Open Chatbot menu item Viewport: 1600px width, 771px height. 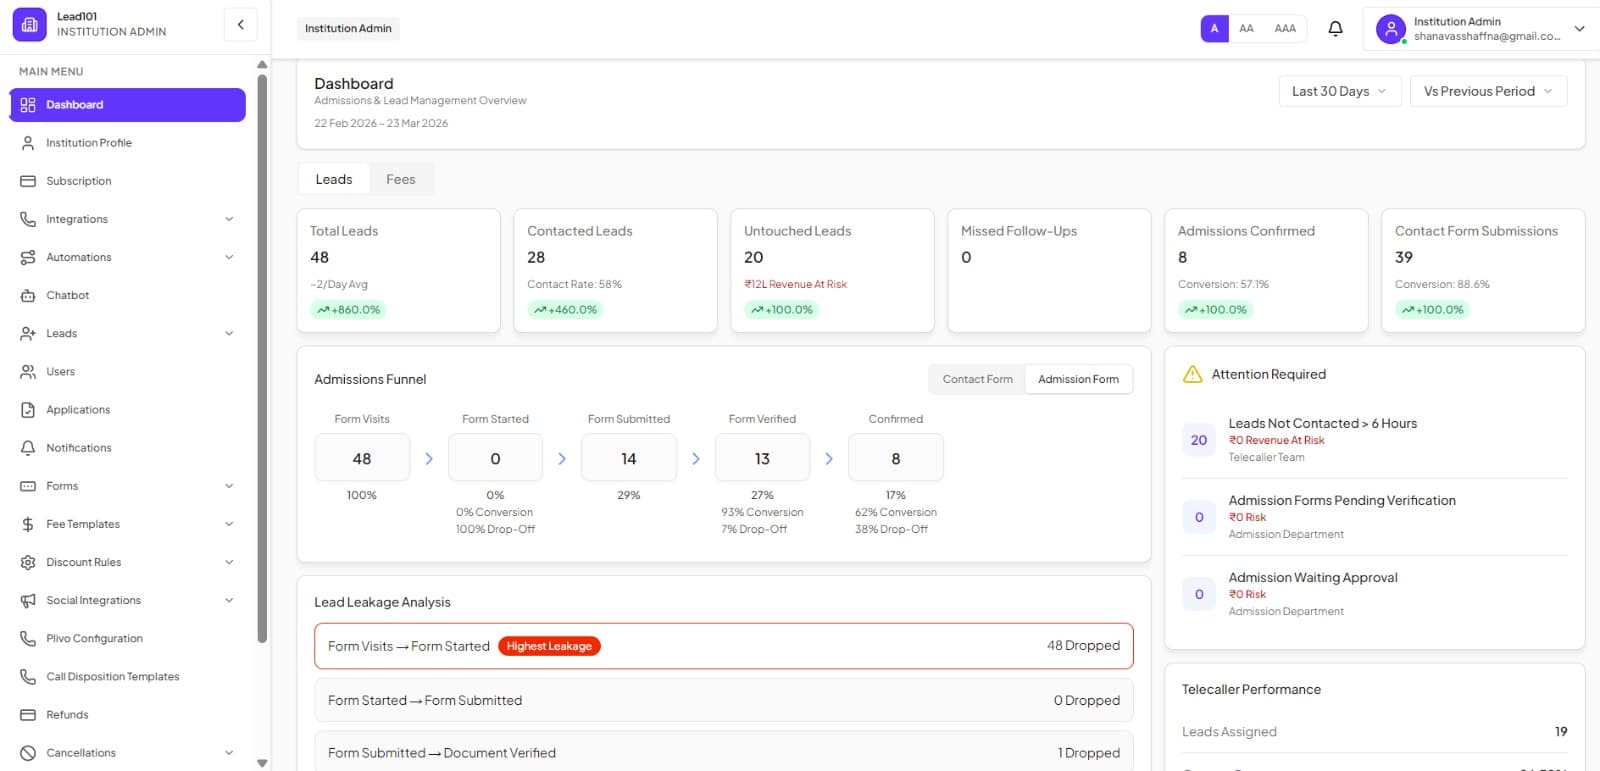[x=128, y=295]
